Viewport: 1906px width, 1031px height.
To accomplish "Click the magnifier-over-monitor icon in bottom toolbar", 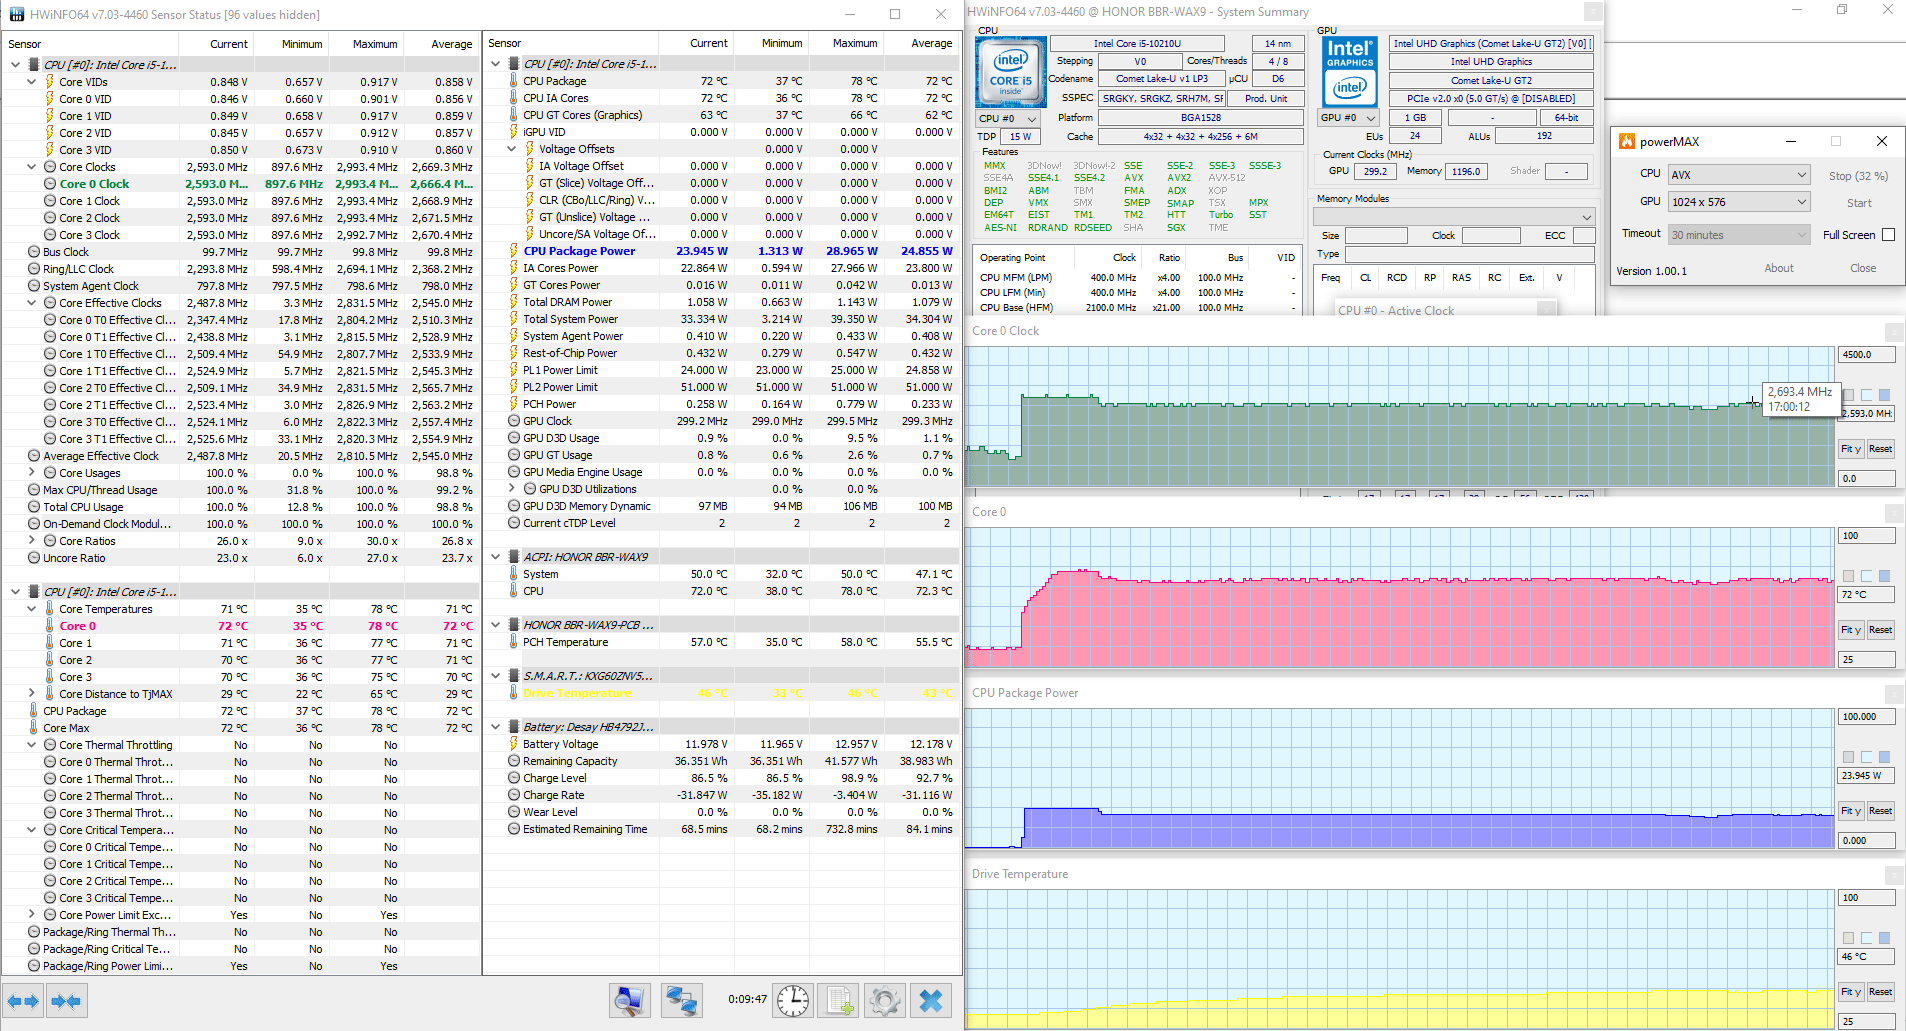I will point(630,1000).
